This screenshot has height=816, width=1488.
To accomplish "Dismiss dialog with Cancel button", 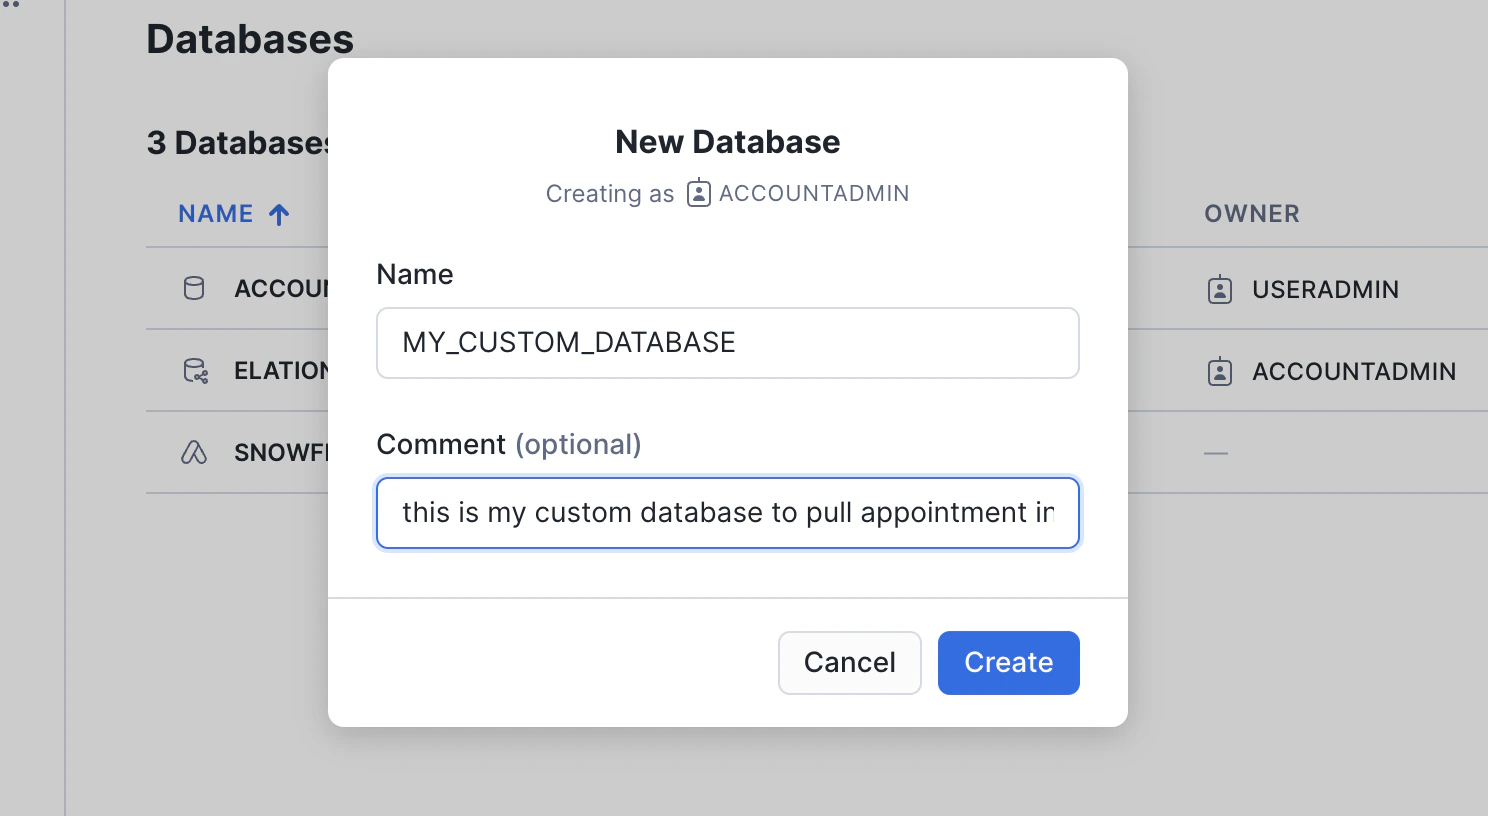I will tap(849, 662).
